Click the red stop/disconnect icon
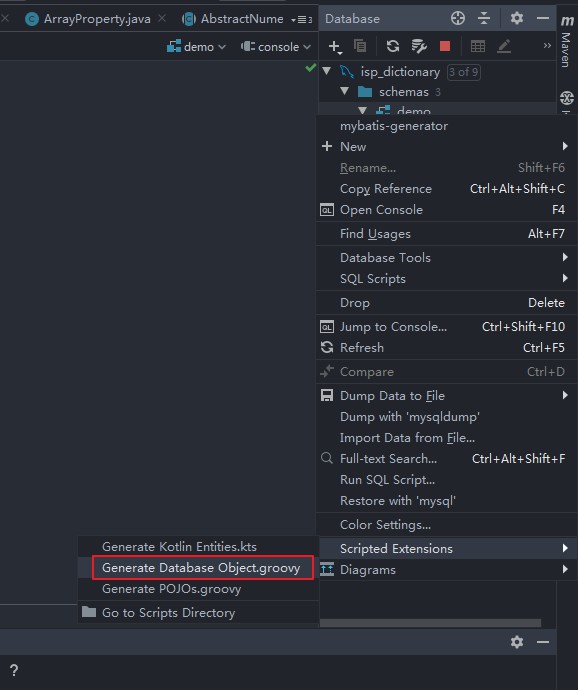This screenshot has height=690, width=578. (445, 46)
